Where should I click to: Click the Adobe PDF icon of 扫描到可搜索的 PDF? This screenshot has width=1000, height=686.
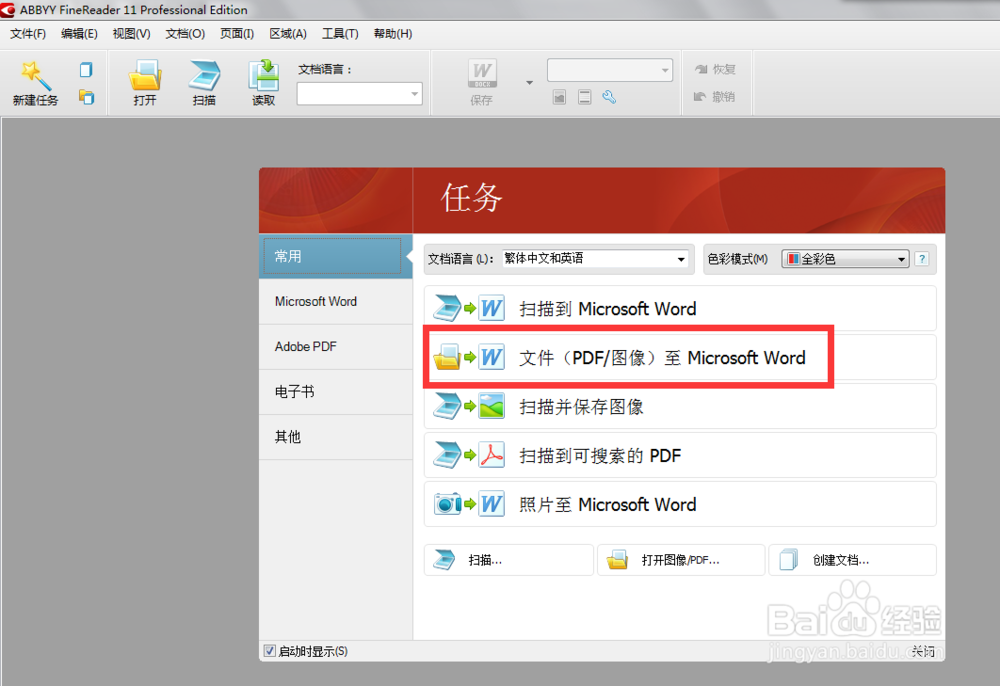point(492,455)
